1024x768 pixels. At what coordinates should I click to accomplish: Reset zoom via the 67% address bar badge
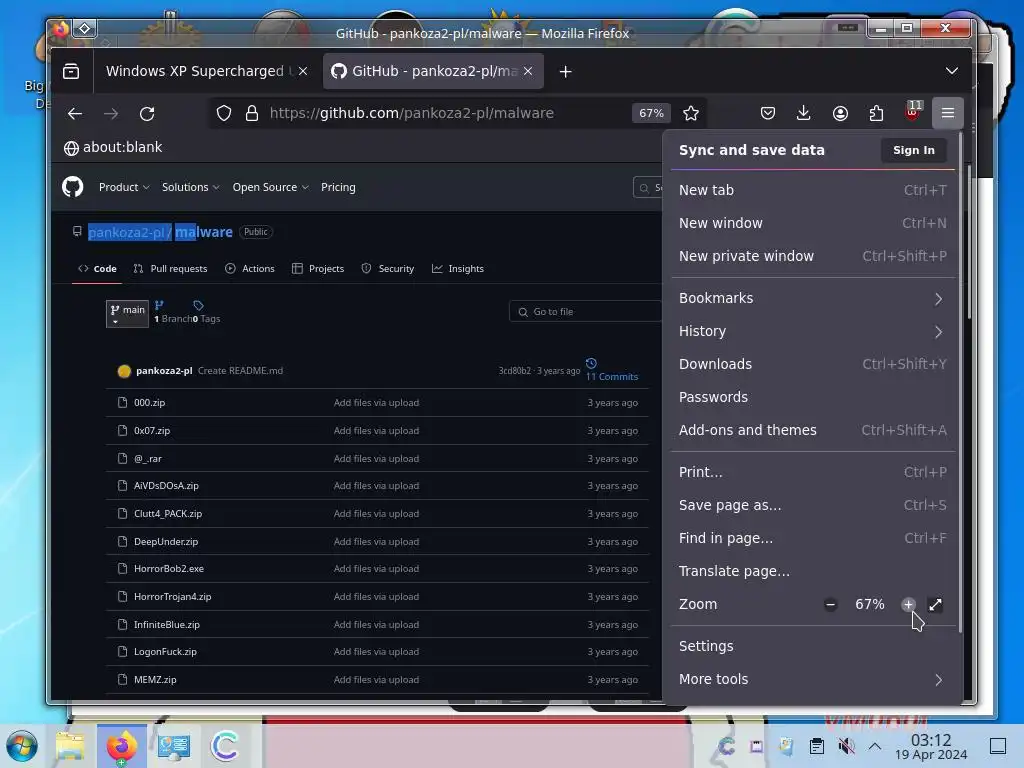tap(651, 113)
